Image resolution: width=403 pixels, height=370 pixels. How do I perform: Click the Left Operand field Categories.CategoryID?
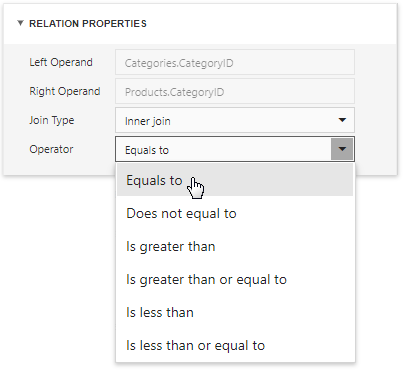point(235,62)
